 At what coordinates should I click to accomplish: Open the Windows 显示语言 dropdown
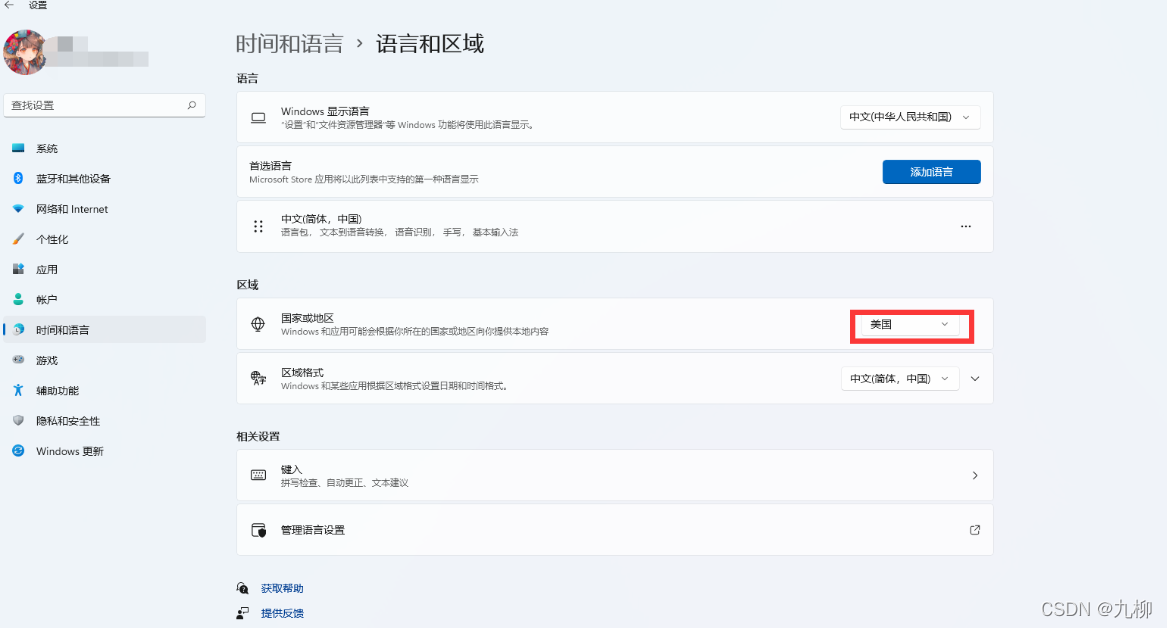coord(909,117)
